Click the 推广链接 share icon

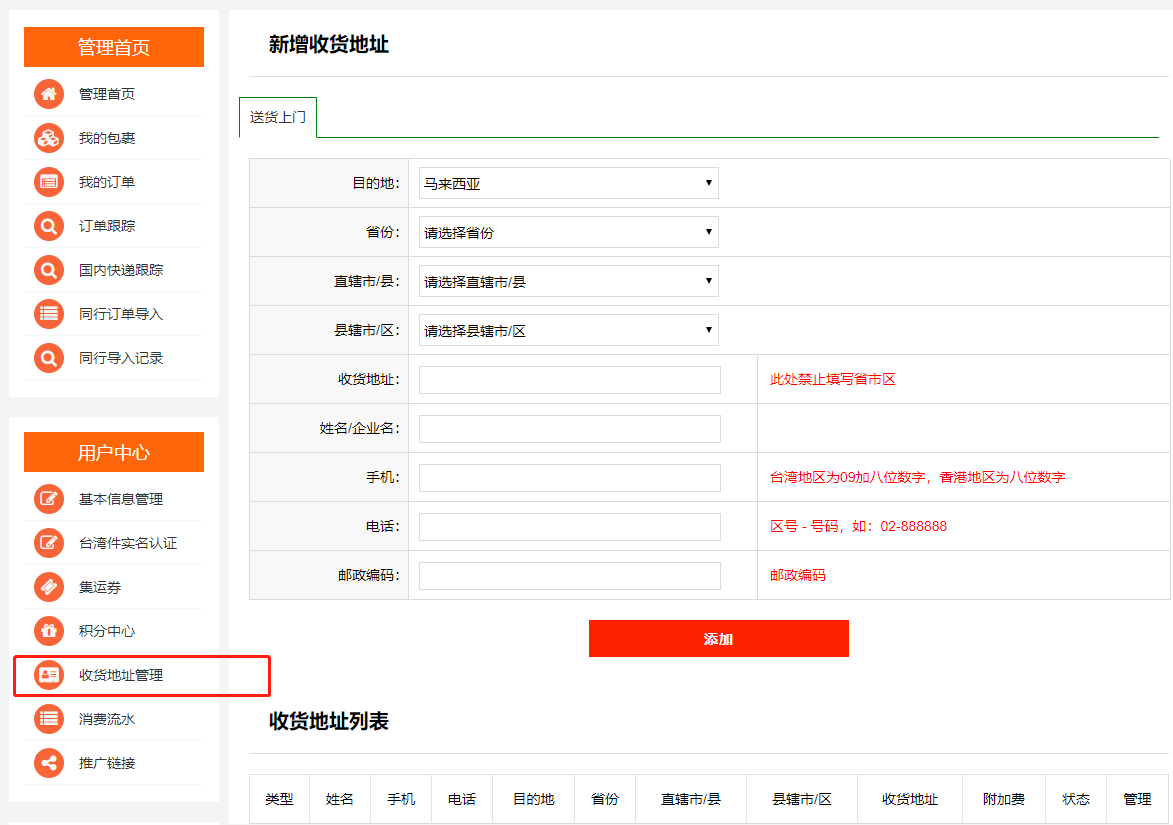(x=48, y=763)
